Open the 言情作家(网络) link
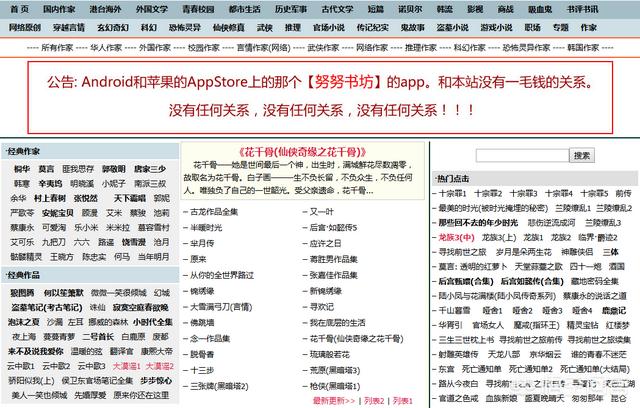Screen dimensions: 640x408 263,48
